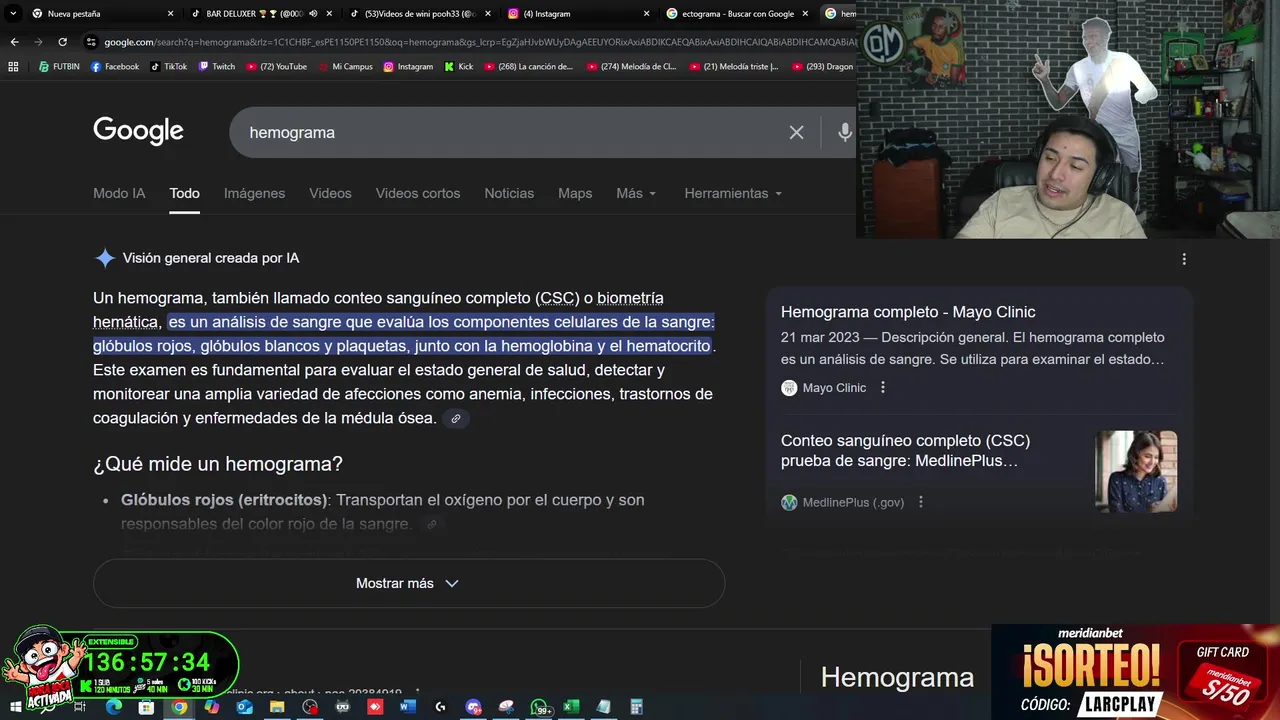The height and width of the screenshot is (720, 1280).
Task: Open Calculator from the taskbar
Action: pos(636,707)
